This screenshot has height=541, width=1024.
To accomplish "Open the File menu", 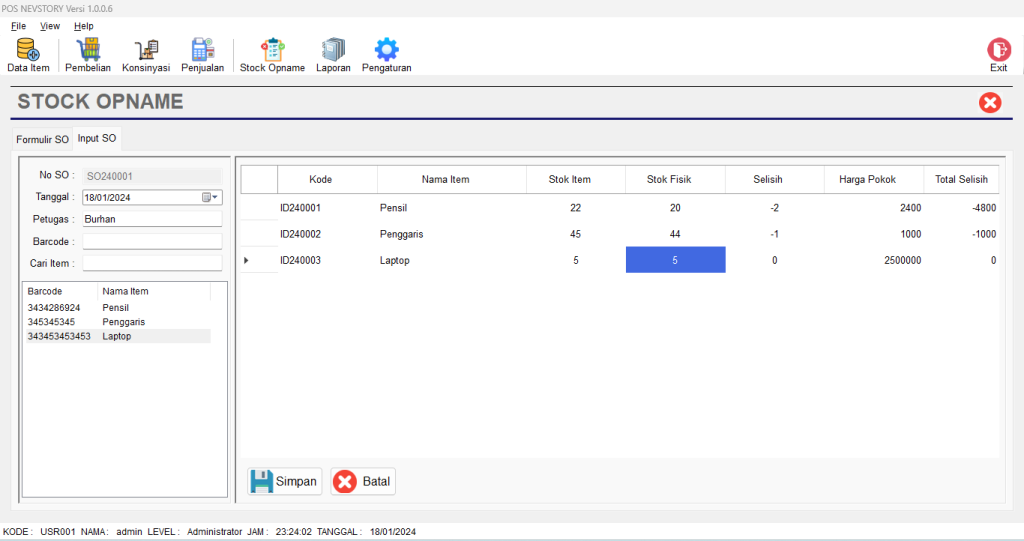I will (18, 26).
